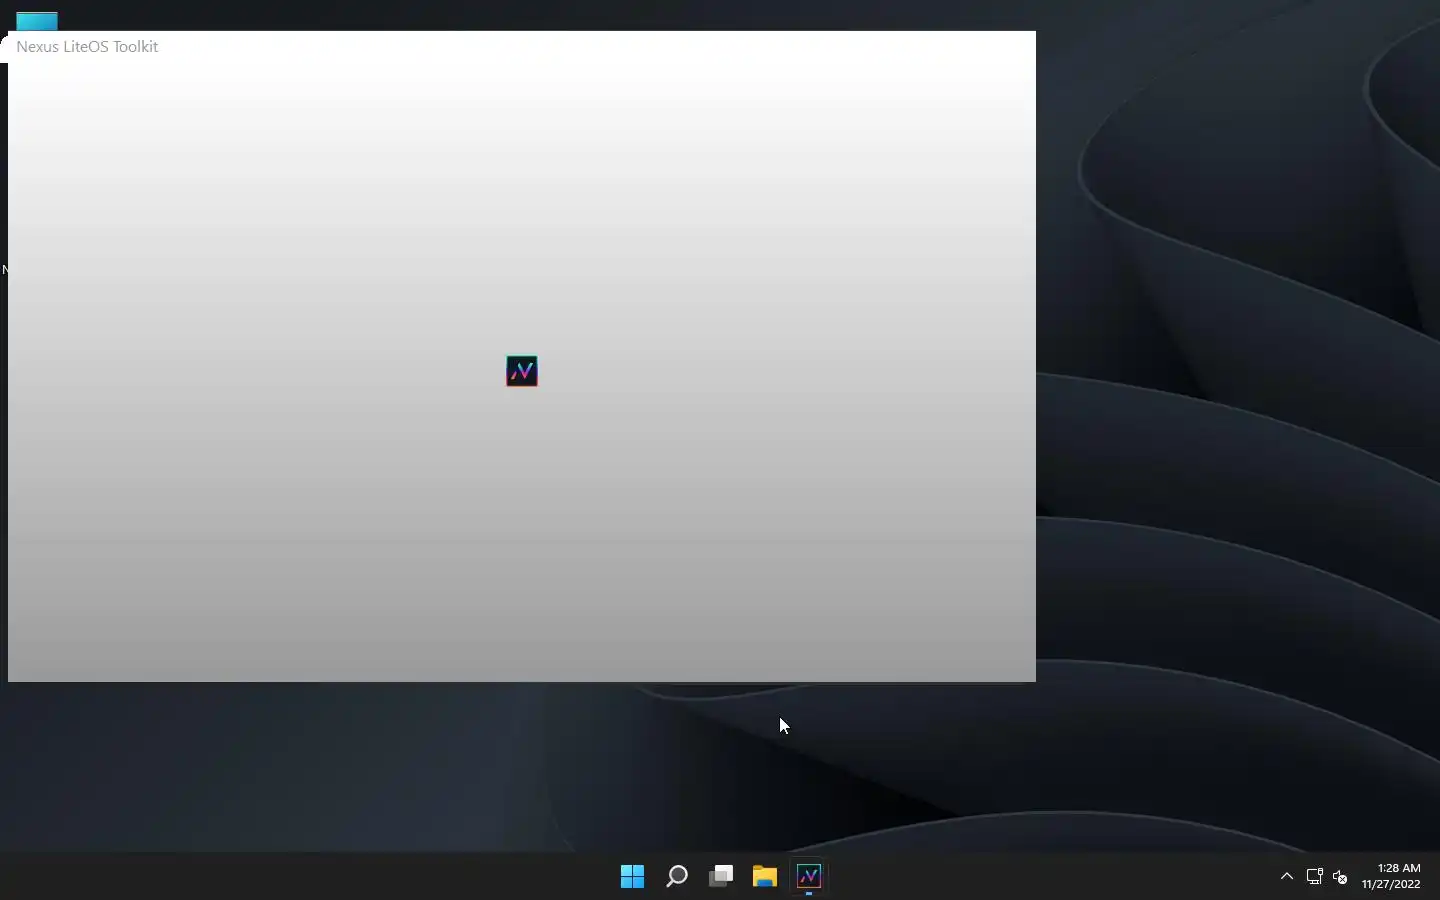
Task: Select the cyan desktop icon behind the window
Action: pos(37,20)
